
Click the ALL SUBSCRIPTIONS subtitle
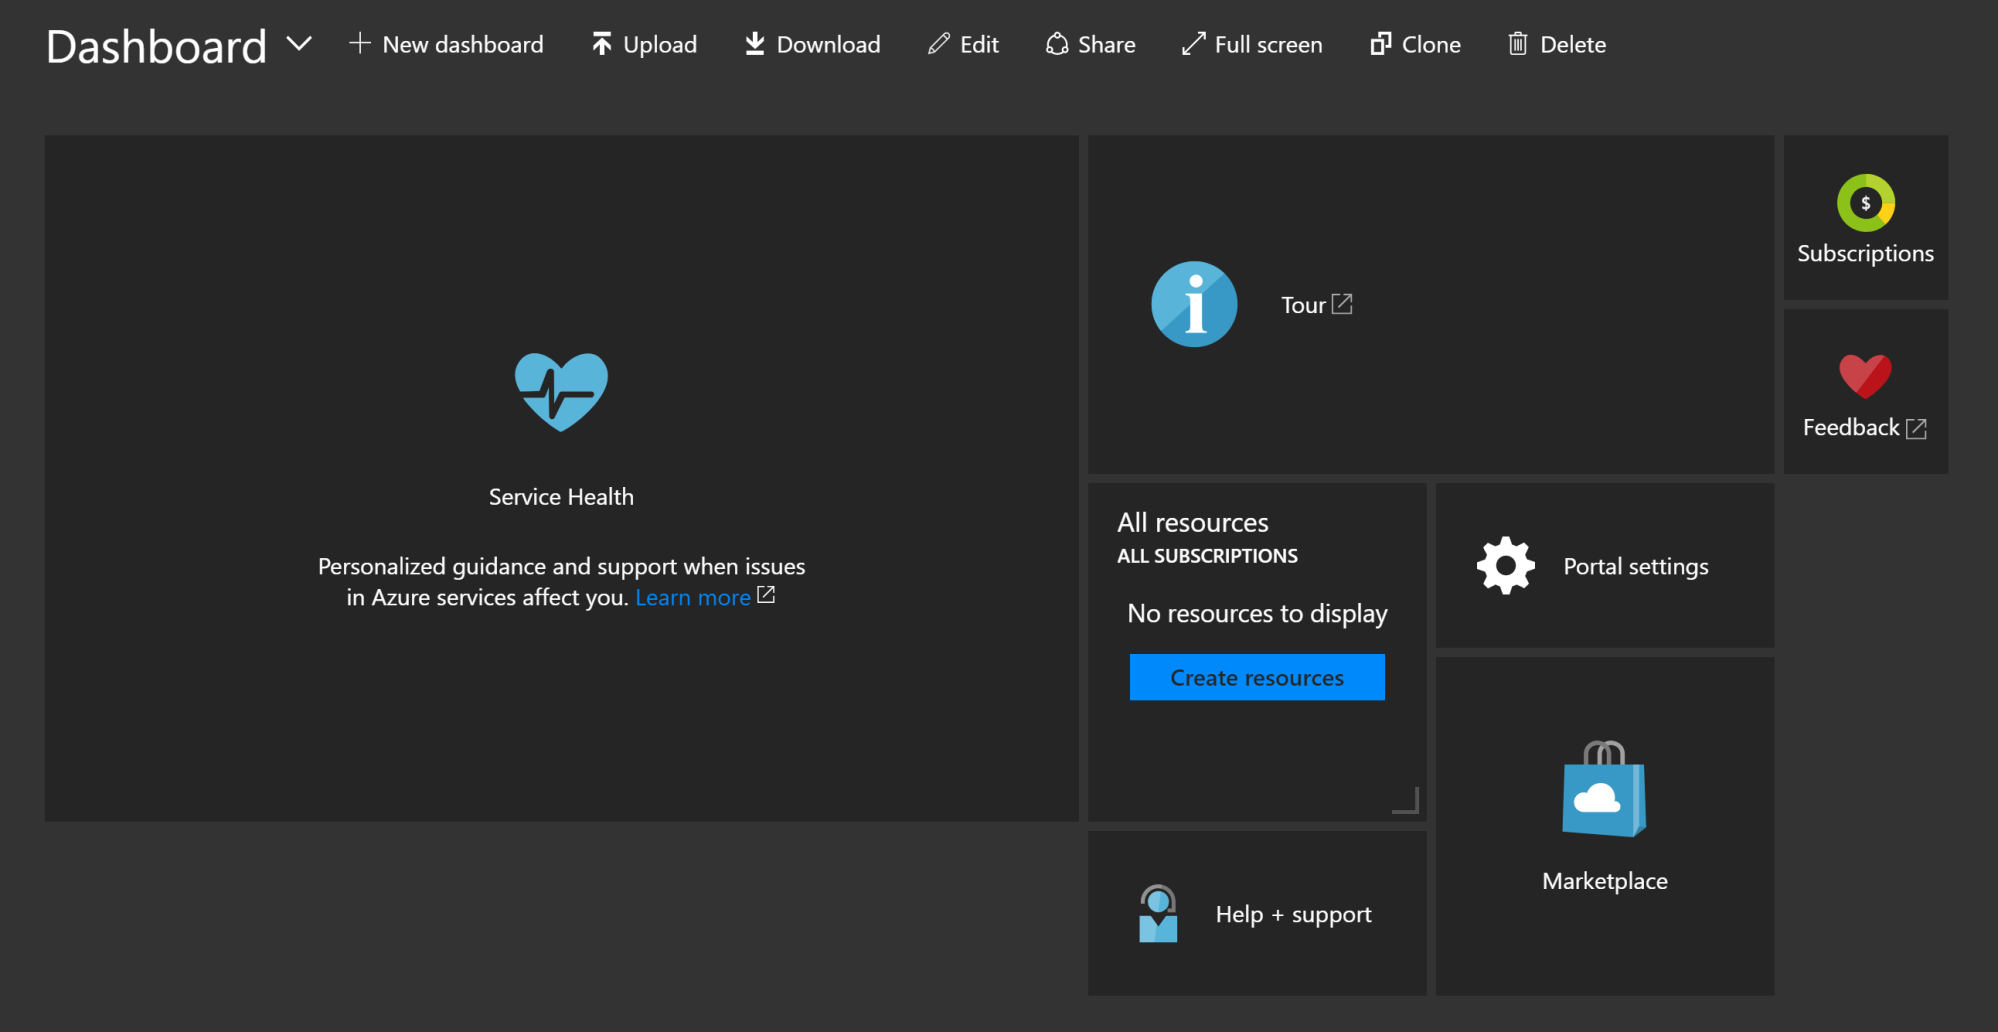1207,556
